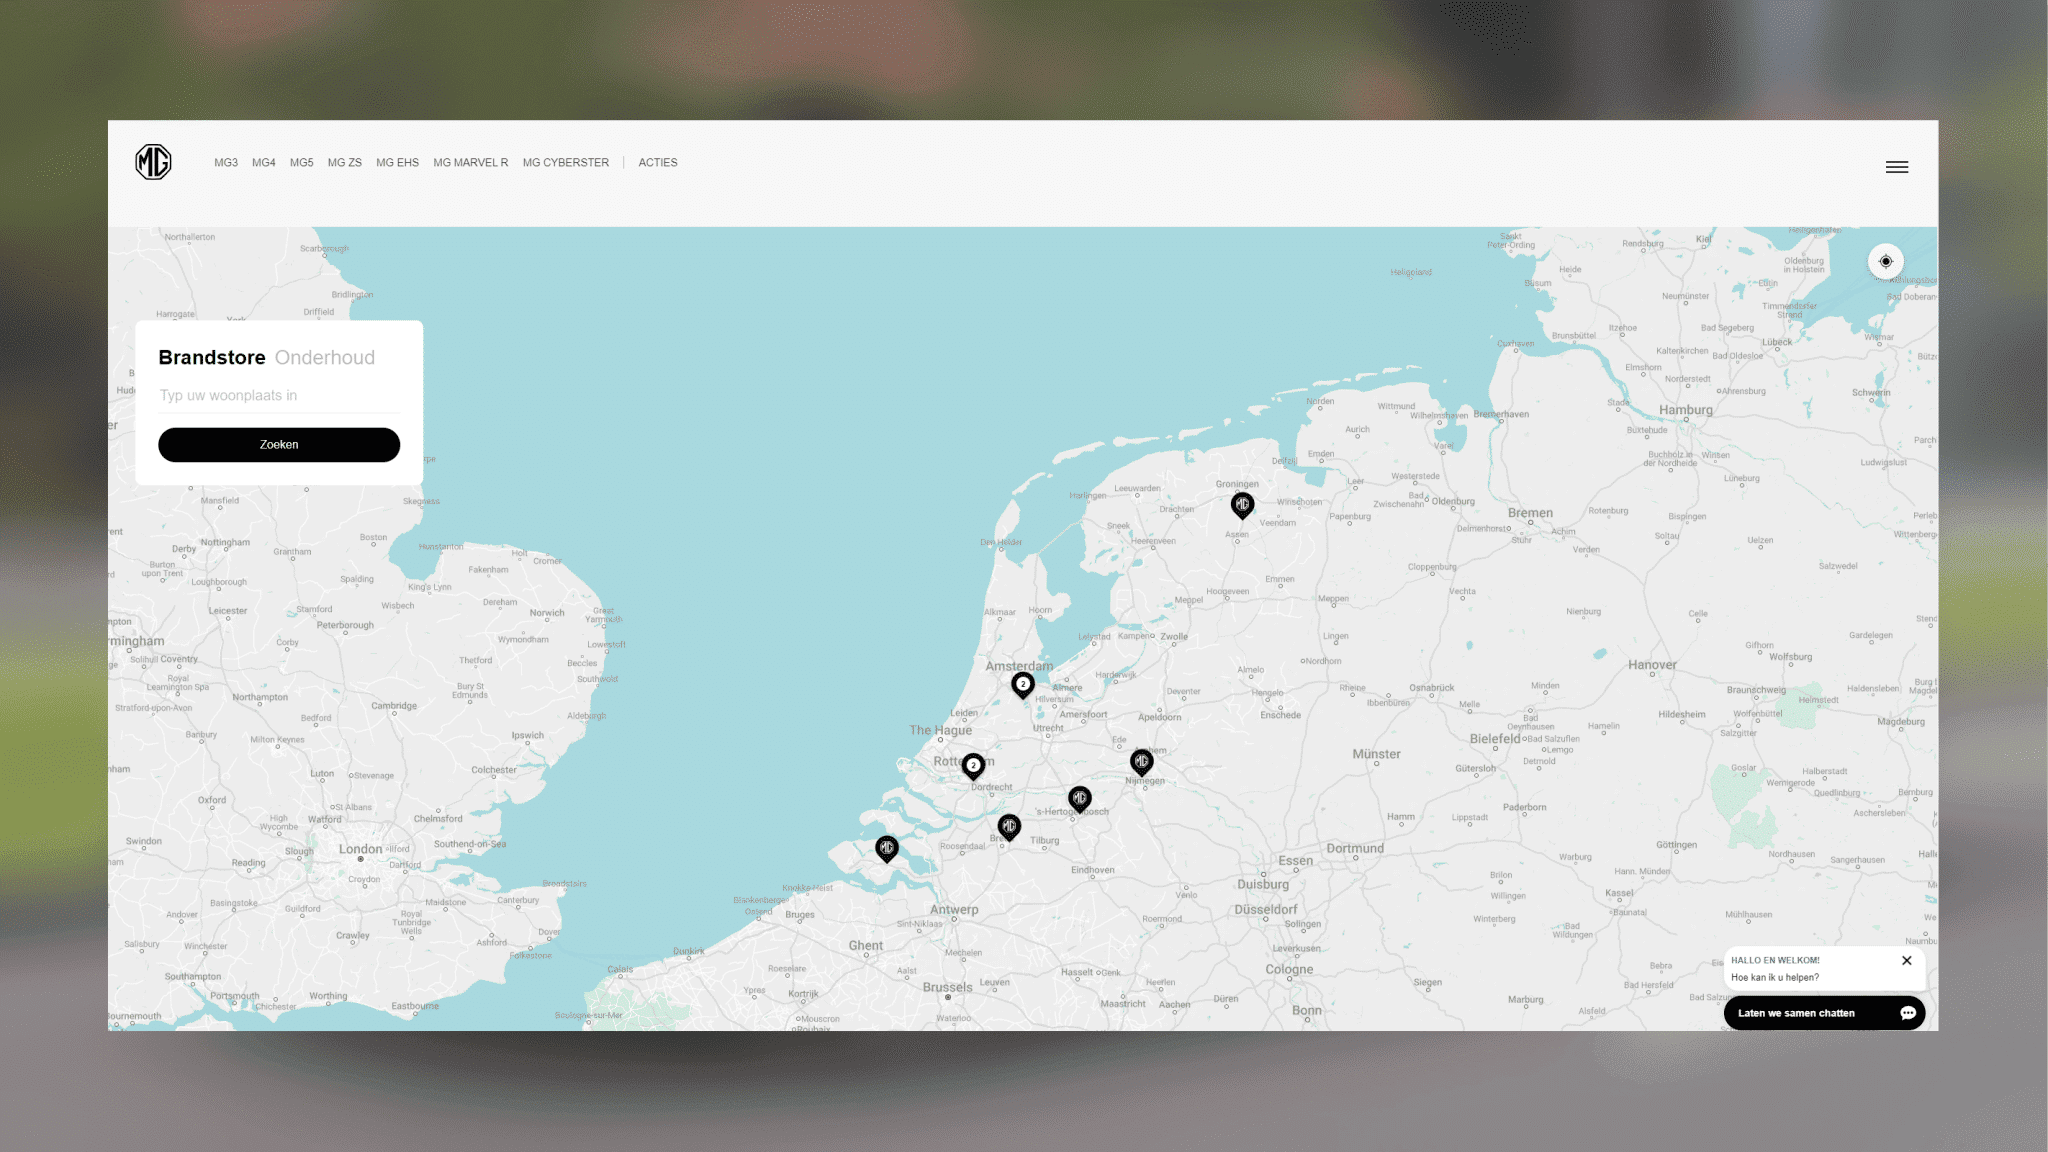Click the Tilburg label on the map
This screenshot has width=2048, height=1152.
pos(1044,841)
